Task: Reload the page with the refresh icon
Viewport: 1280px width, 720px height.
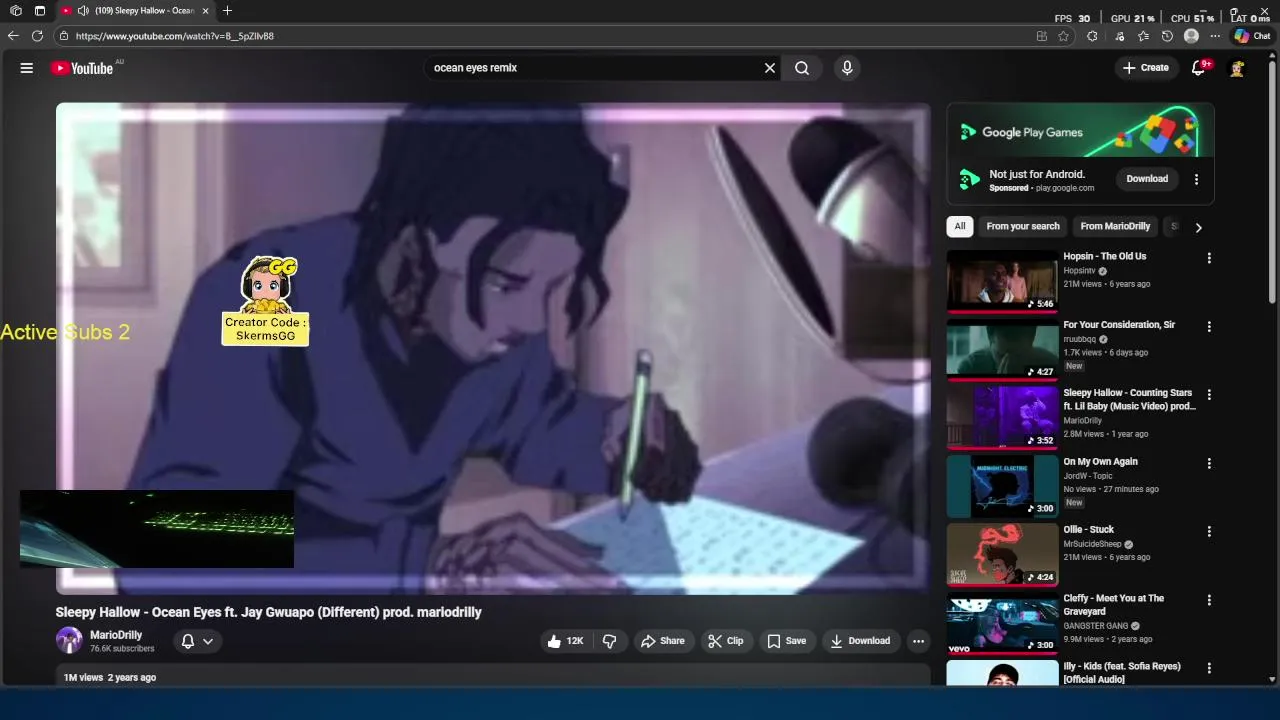Action: 37,36
